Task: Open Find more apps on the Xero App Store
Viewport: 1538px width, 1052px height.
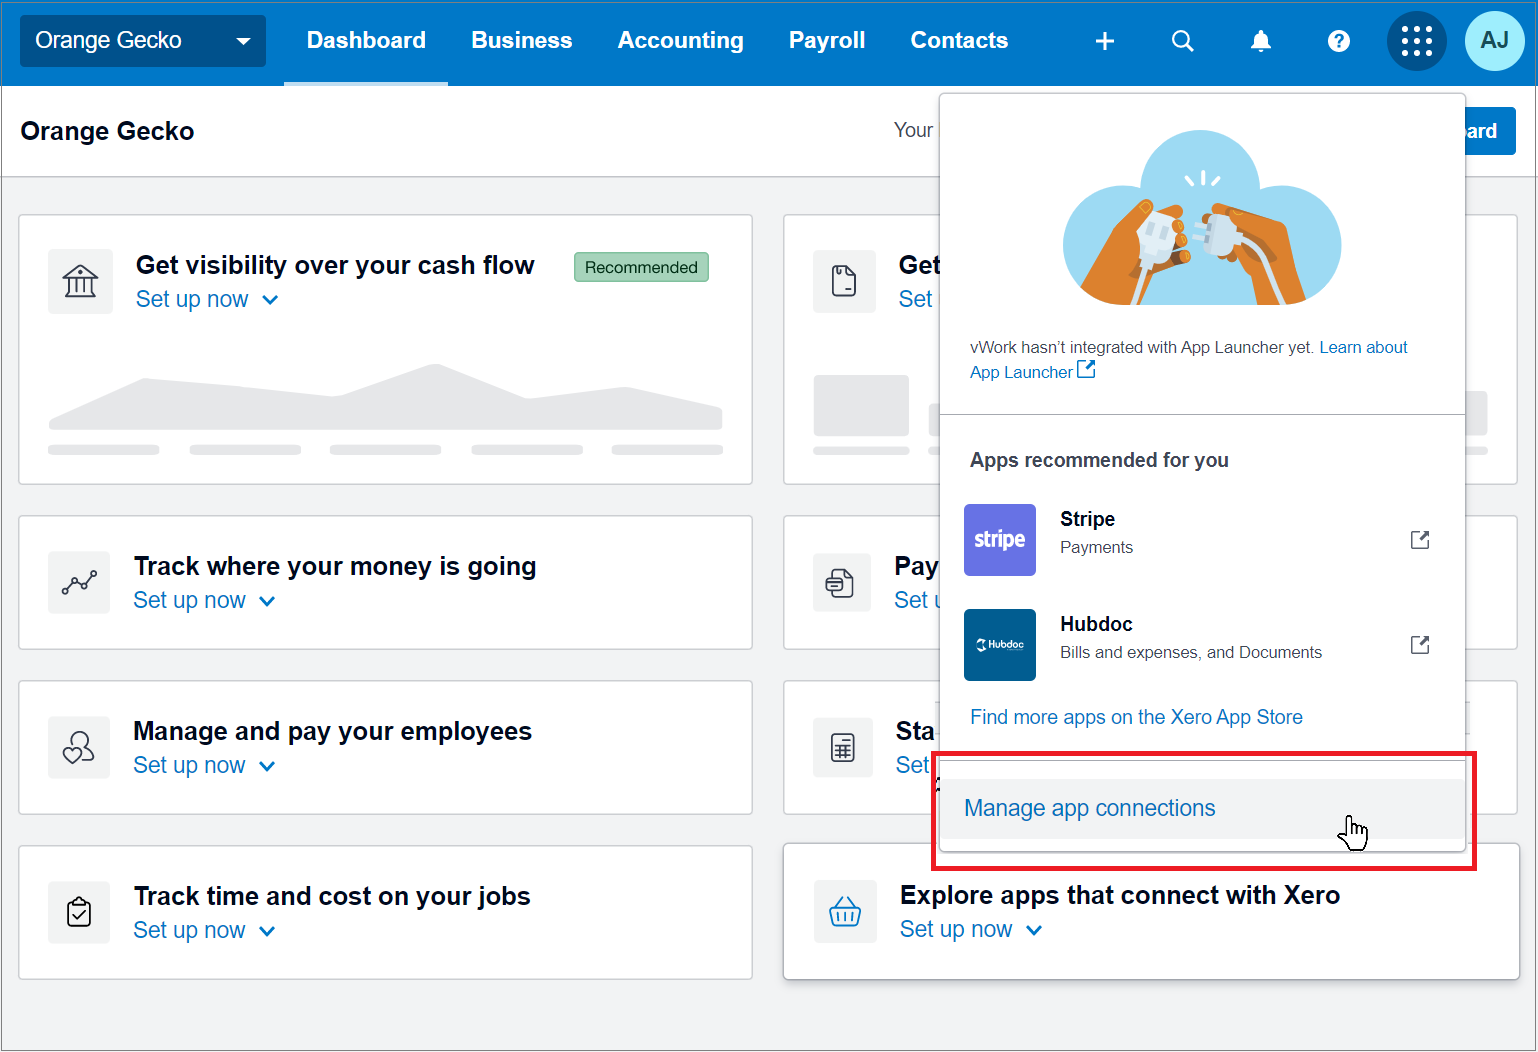Action: 1136,717
